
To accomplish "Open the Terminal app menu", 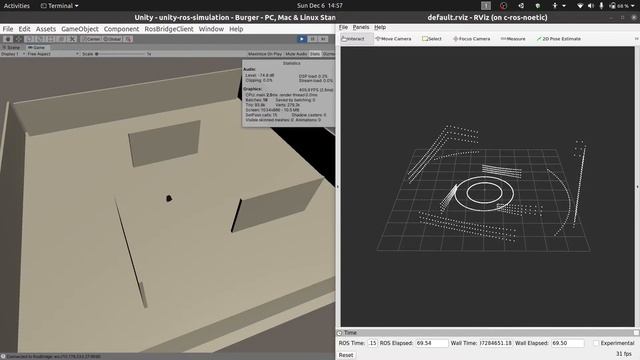I will point(60,6).
